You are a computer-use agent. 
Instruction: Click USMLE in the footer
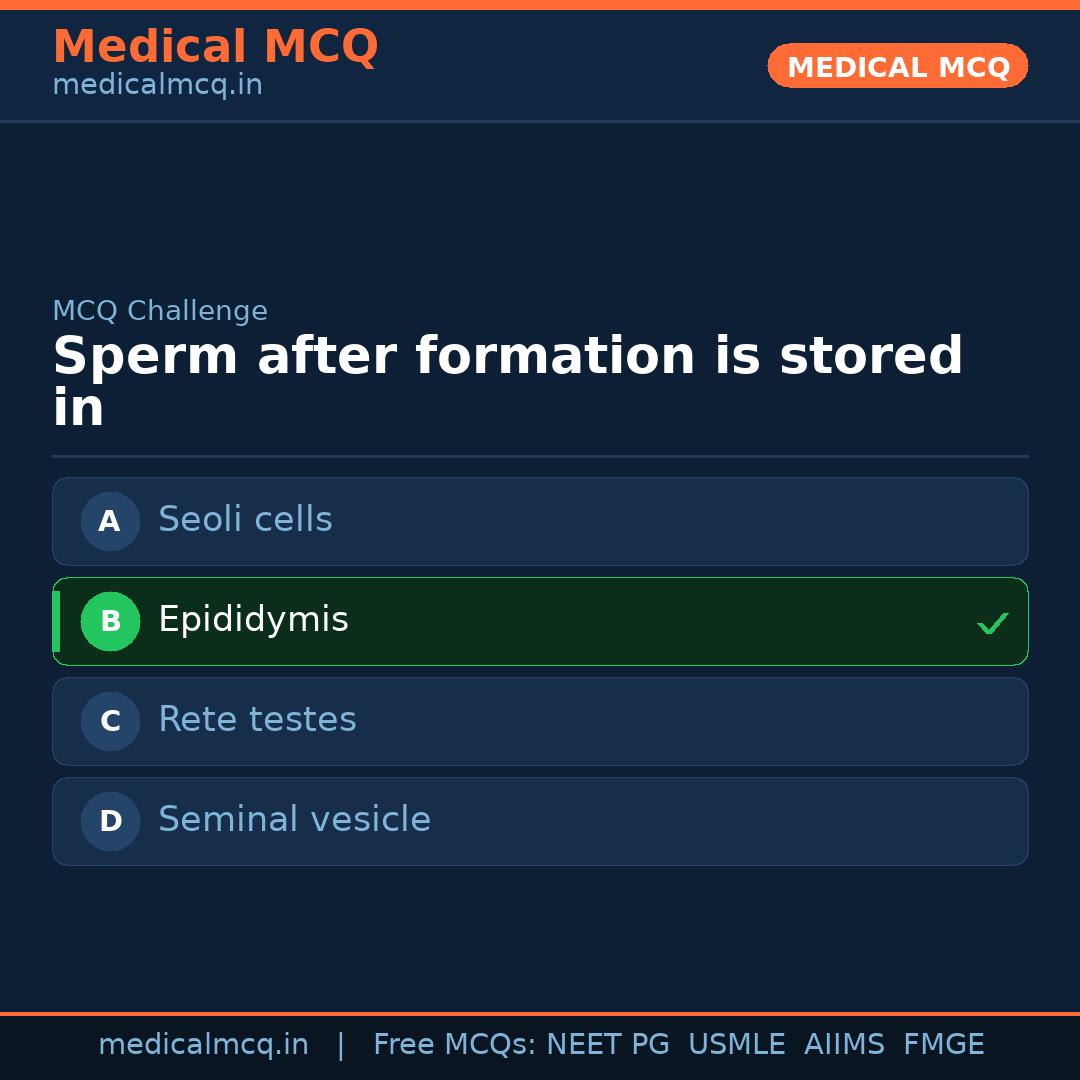[x=736, y=1045]
